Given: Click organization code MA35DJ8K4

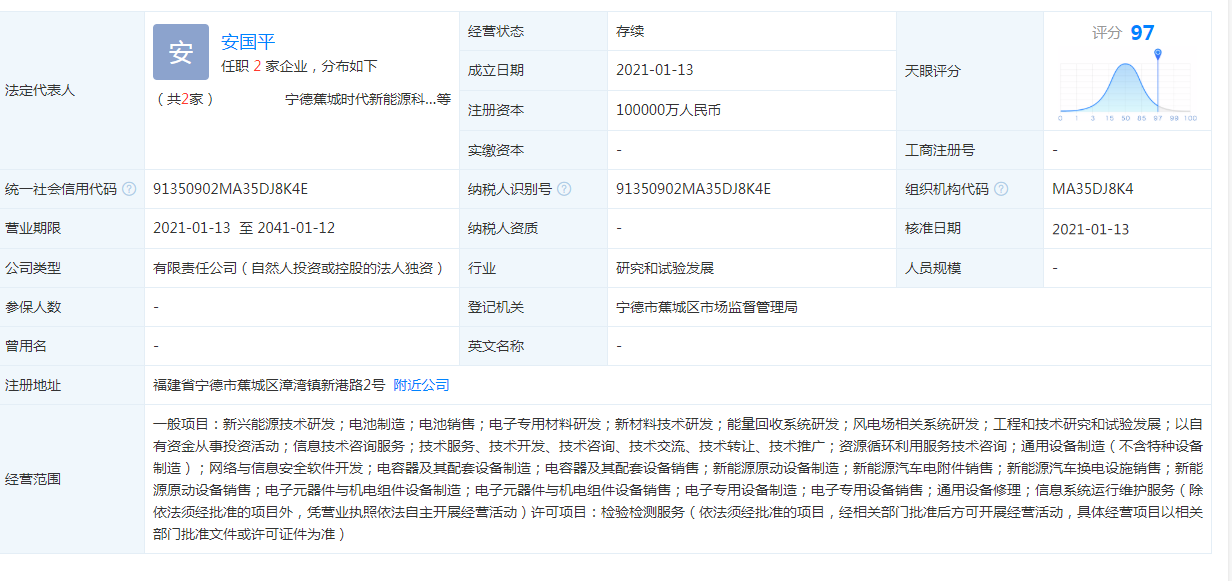Looking at the screenshot, I should tap(1093, 189).
